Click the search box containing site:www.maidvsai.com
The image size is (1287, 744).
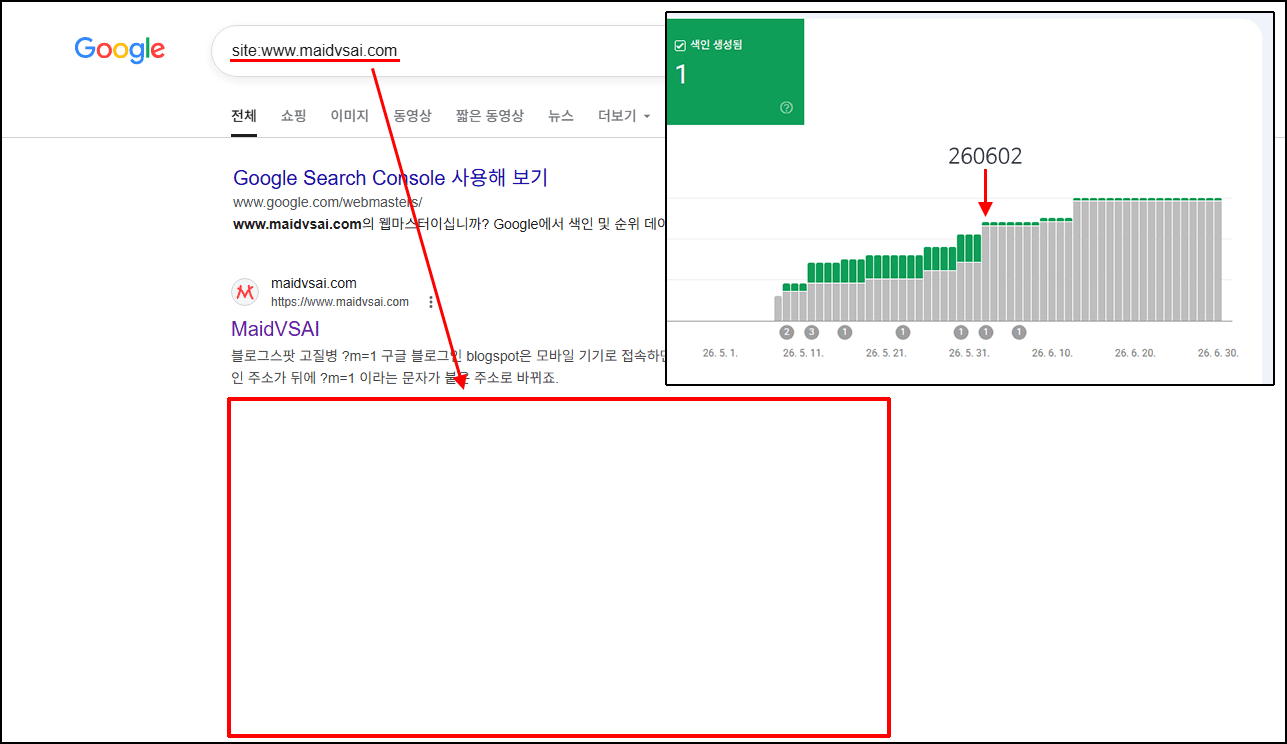coord(440,50)
